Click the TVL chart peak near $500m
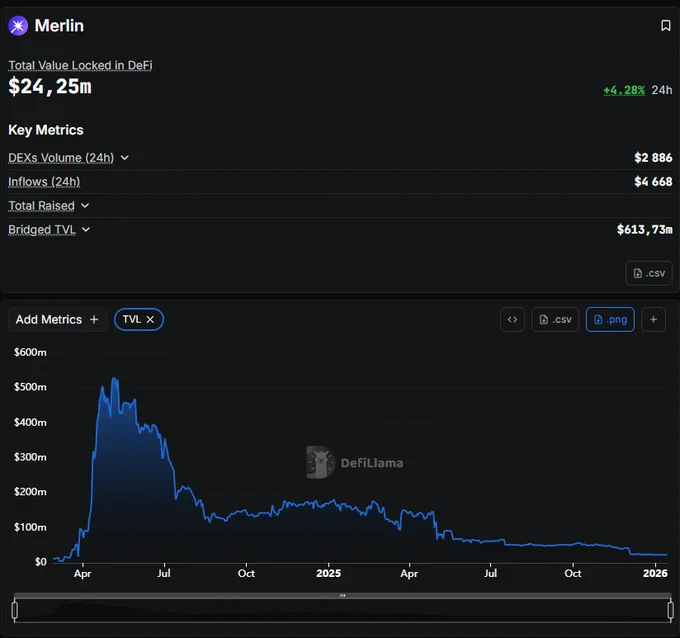The height and width of the screenshot is (638, 680). (x=114, y=379)
